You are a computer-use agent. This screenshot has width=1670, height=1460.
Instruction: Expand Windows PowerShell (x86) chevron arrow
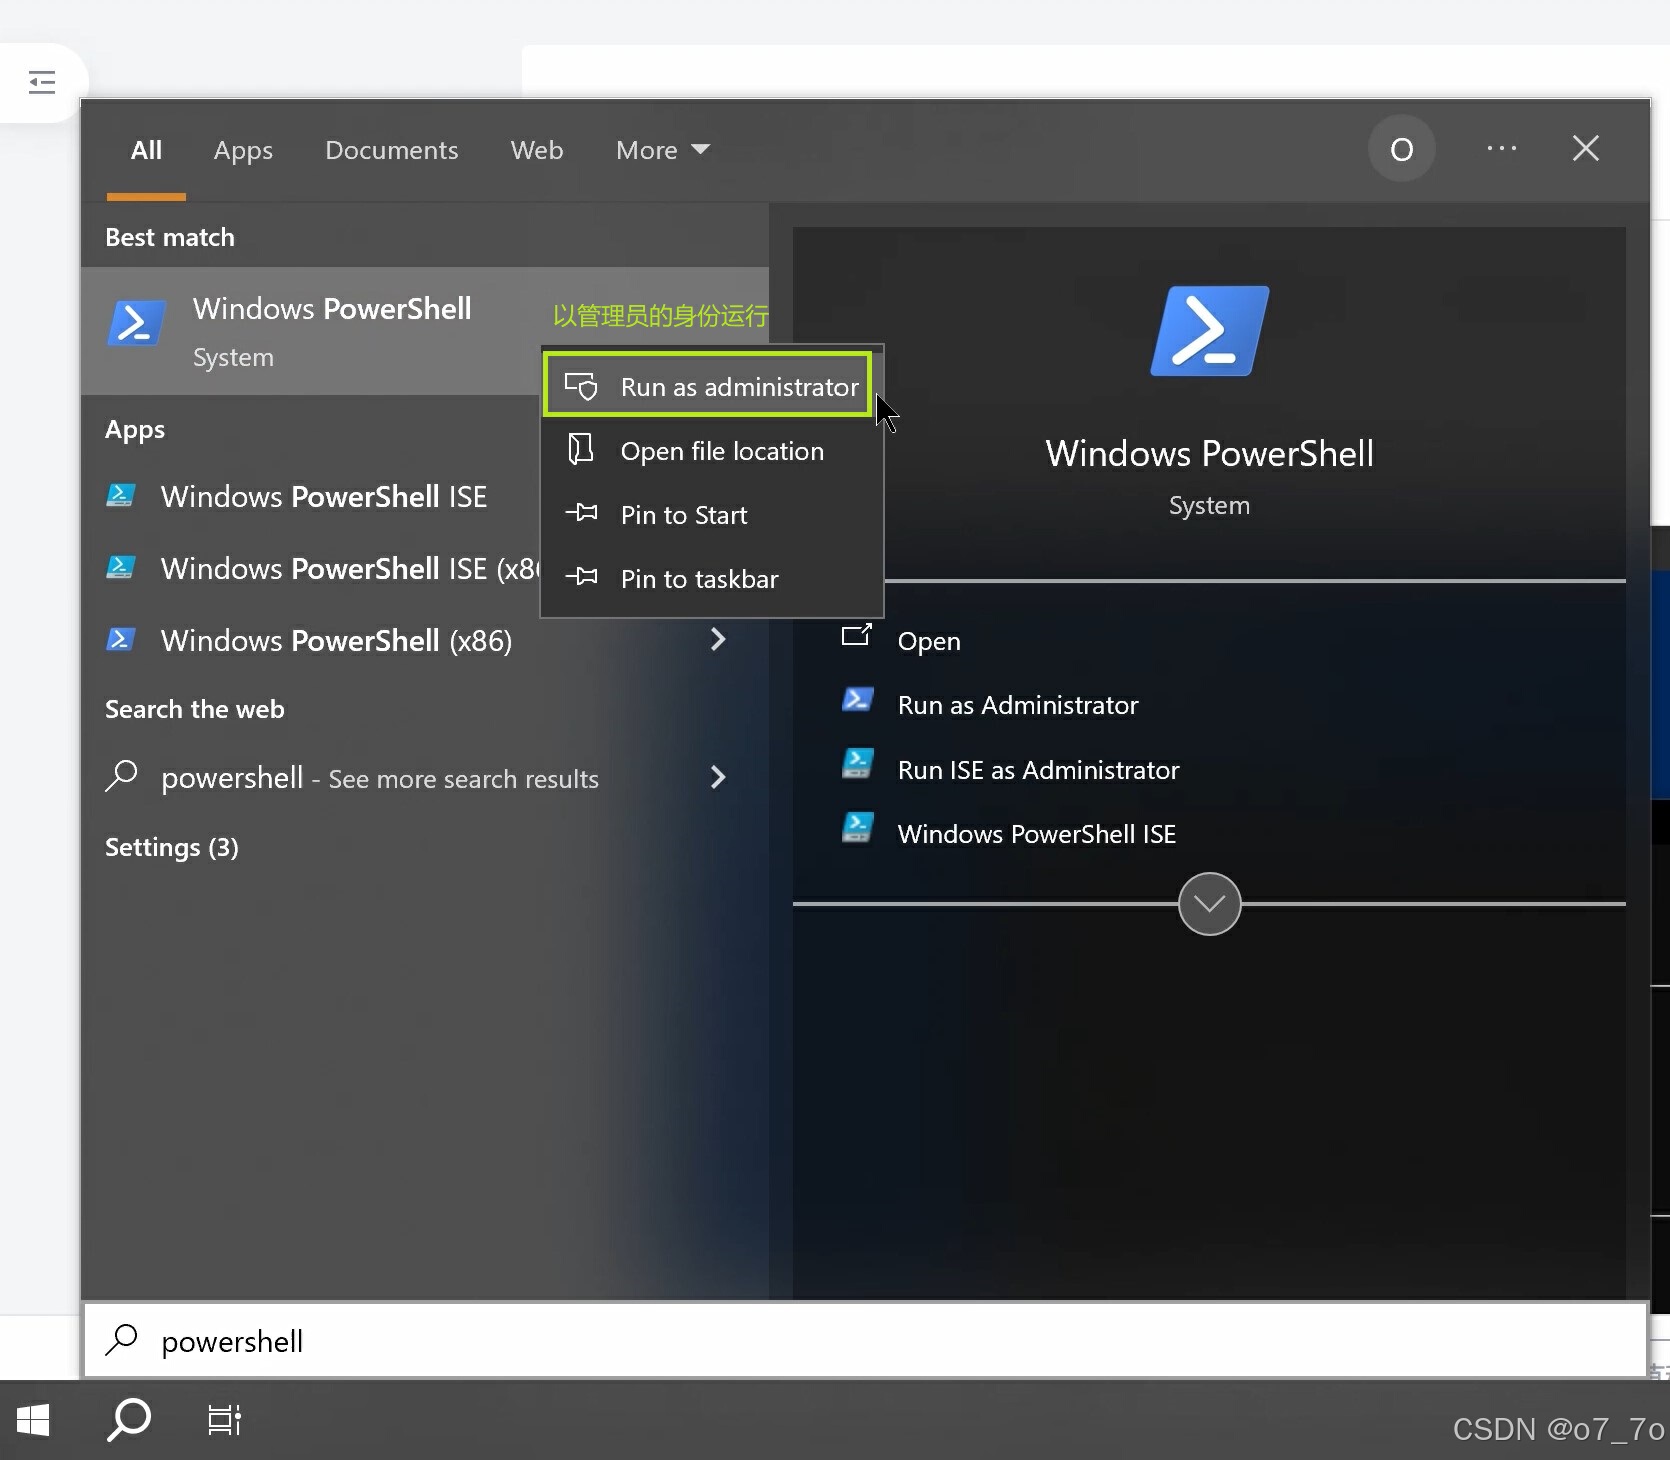[717, 639]
